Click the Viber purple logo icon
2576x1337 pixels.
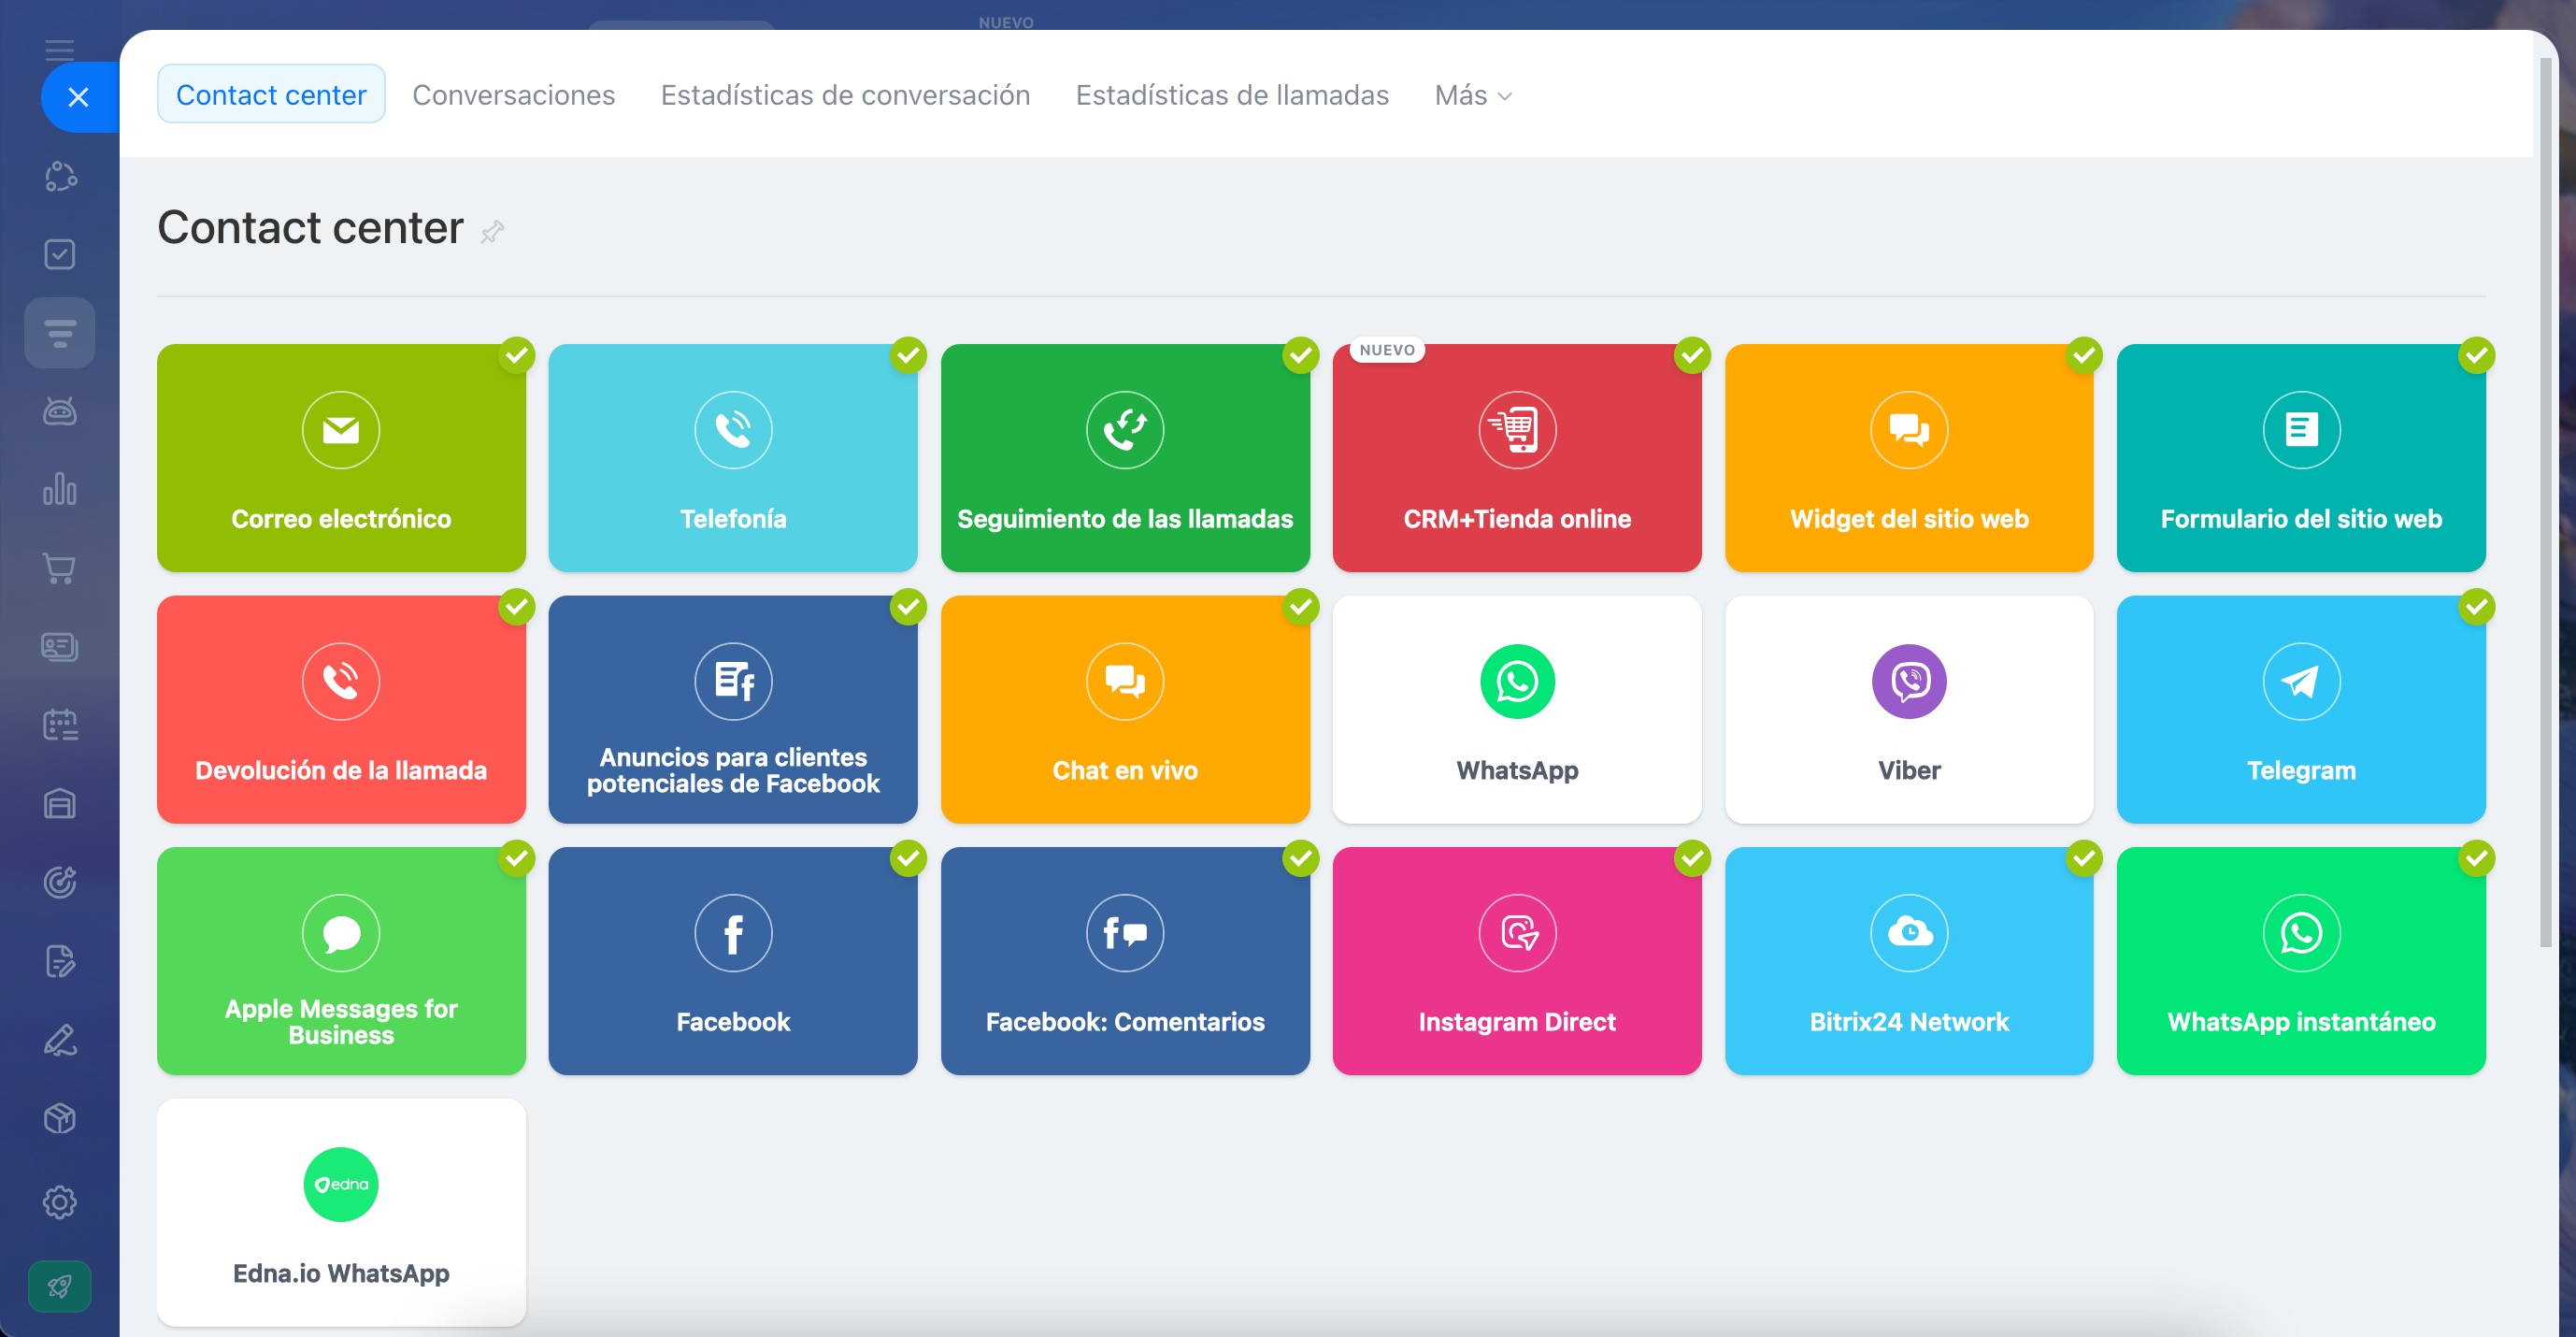point(1909,681)
